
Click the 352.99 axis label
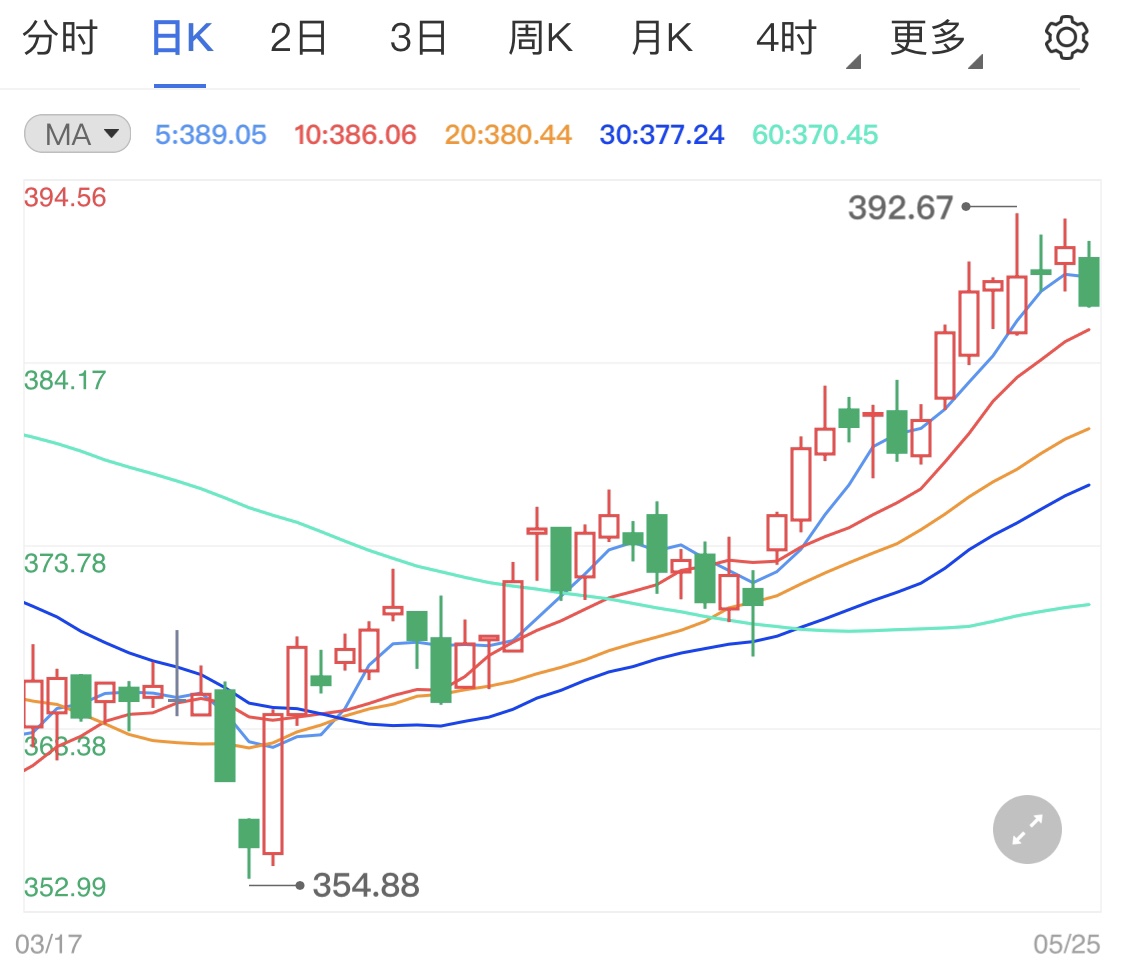click(65, 887)
